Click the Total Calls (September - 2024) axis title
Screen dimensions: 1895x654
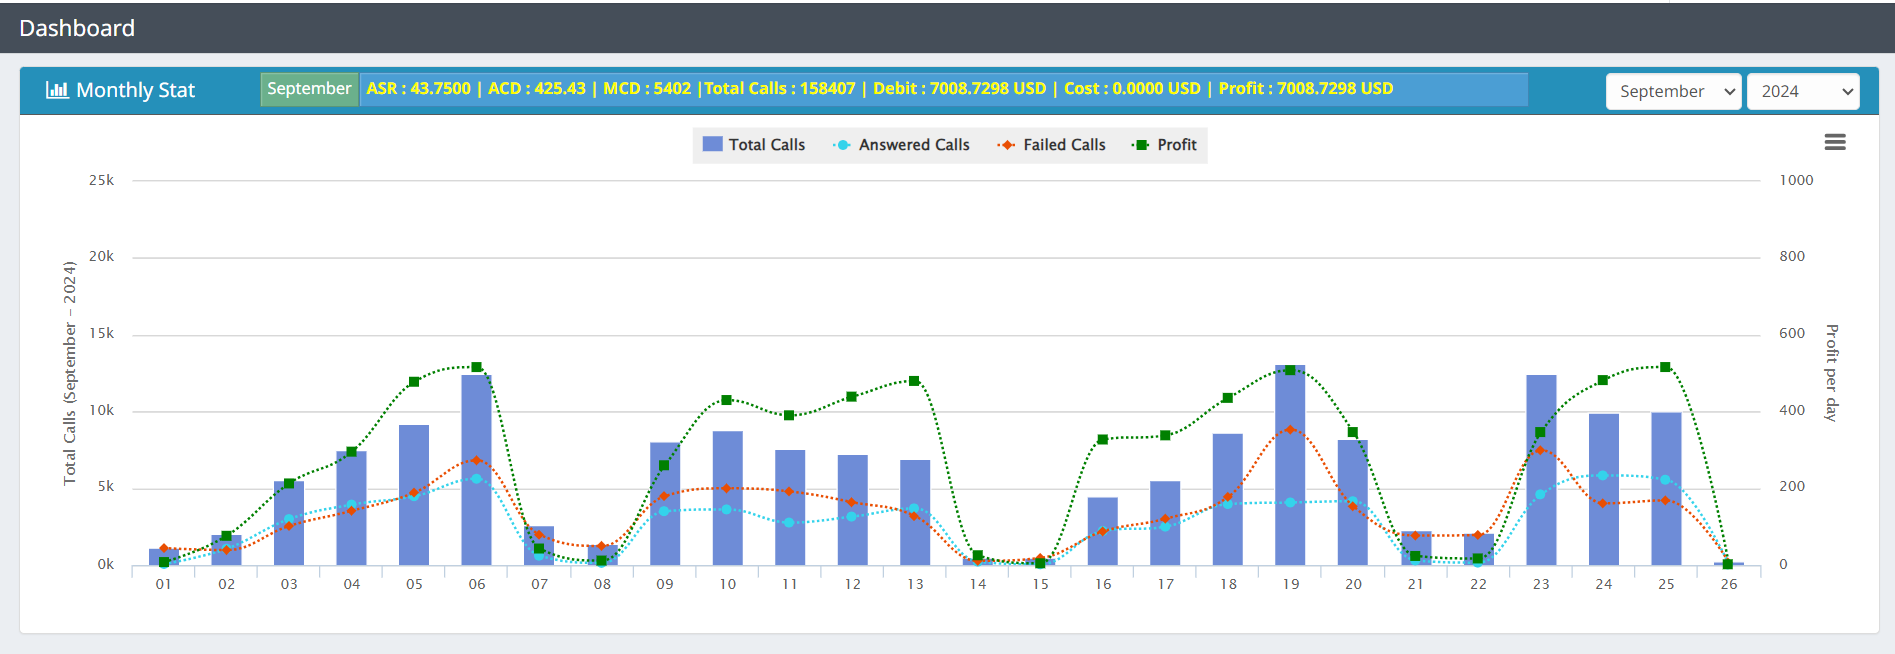tap(69, 373)
